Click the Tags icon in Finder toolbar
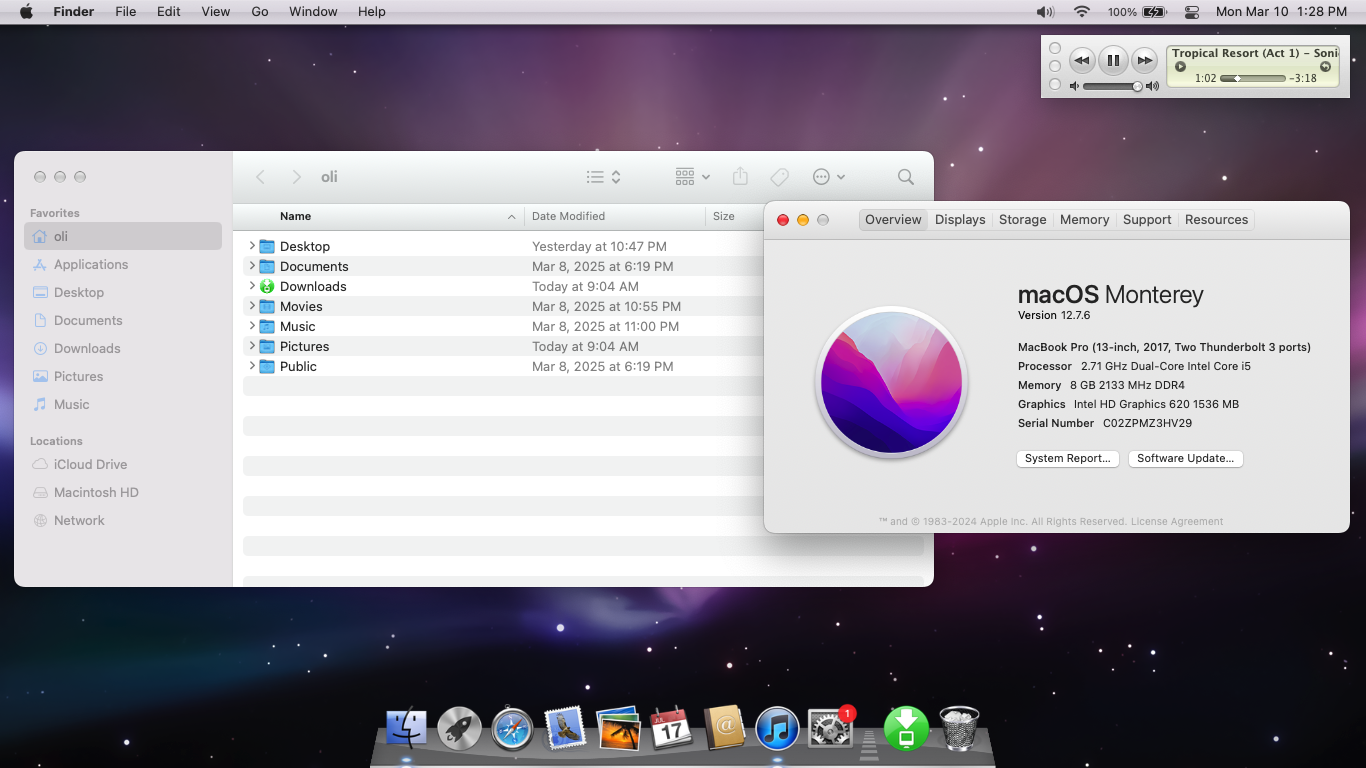 [x=779, y=177]
